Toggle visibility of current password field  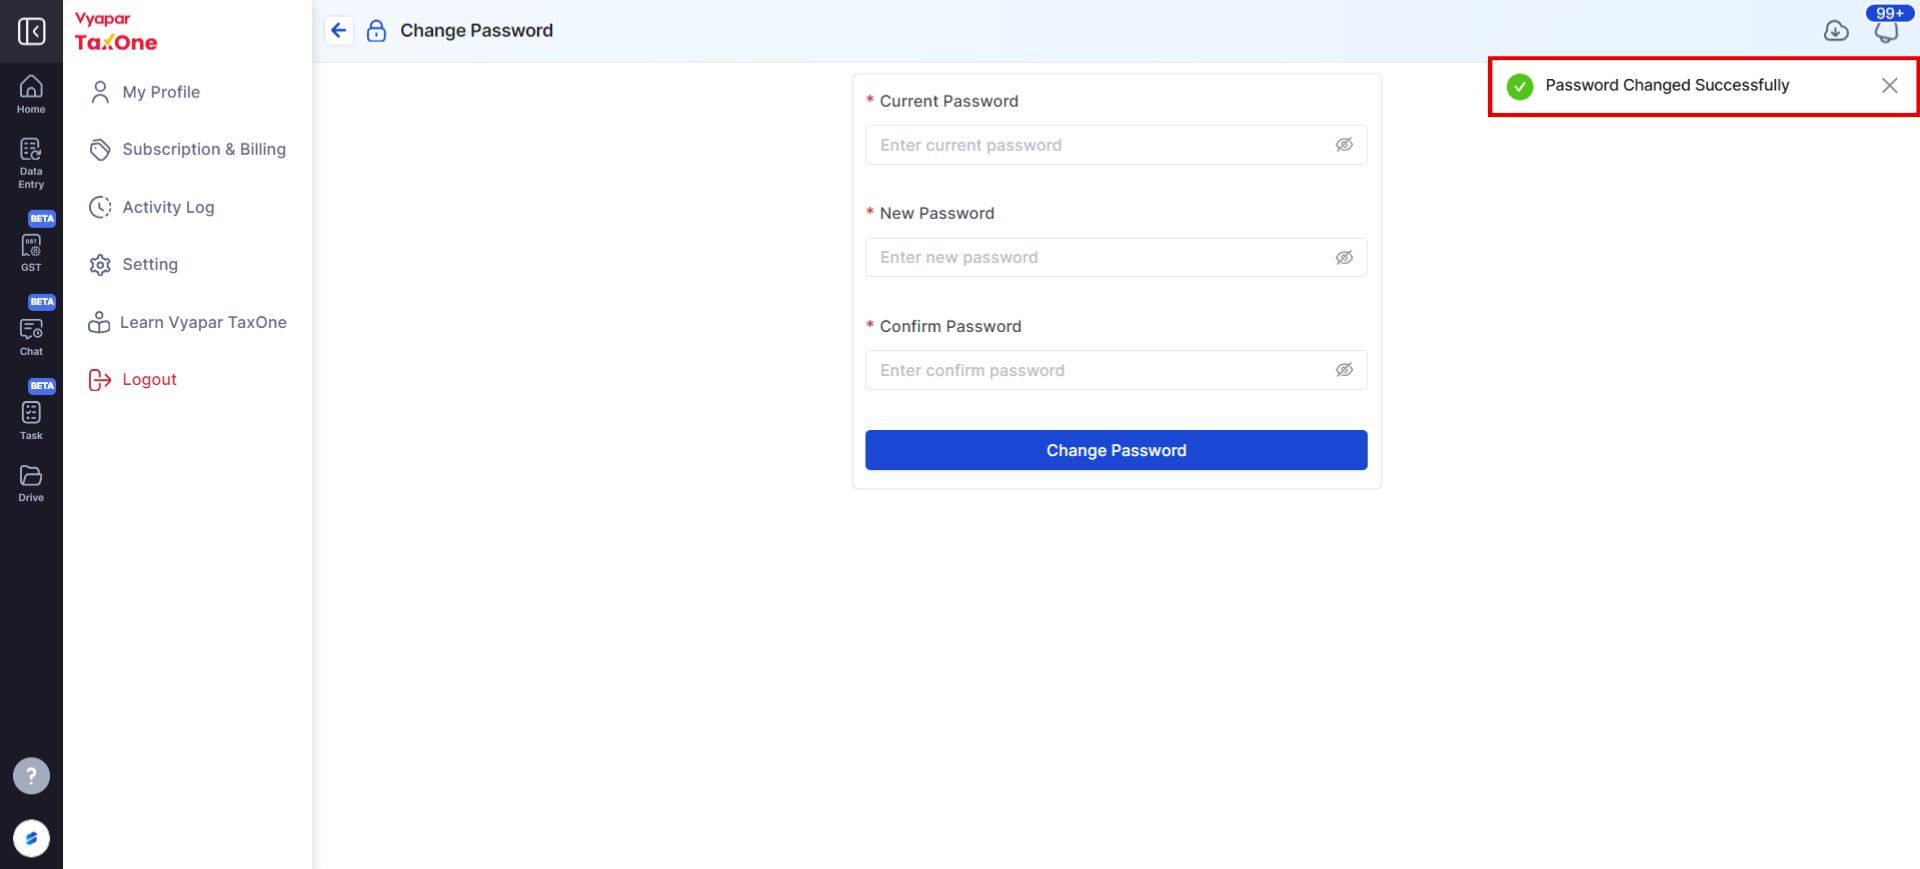(1344, 145)
